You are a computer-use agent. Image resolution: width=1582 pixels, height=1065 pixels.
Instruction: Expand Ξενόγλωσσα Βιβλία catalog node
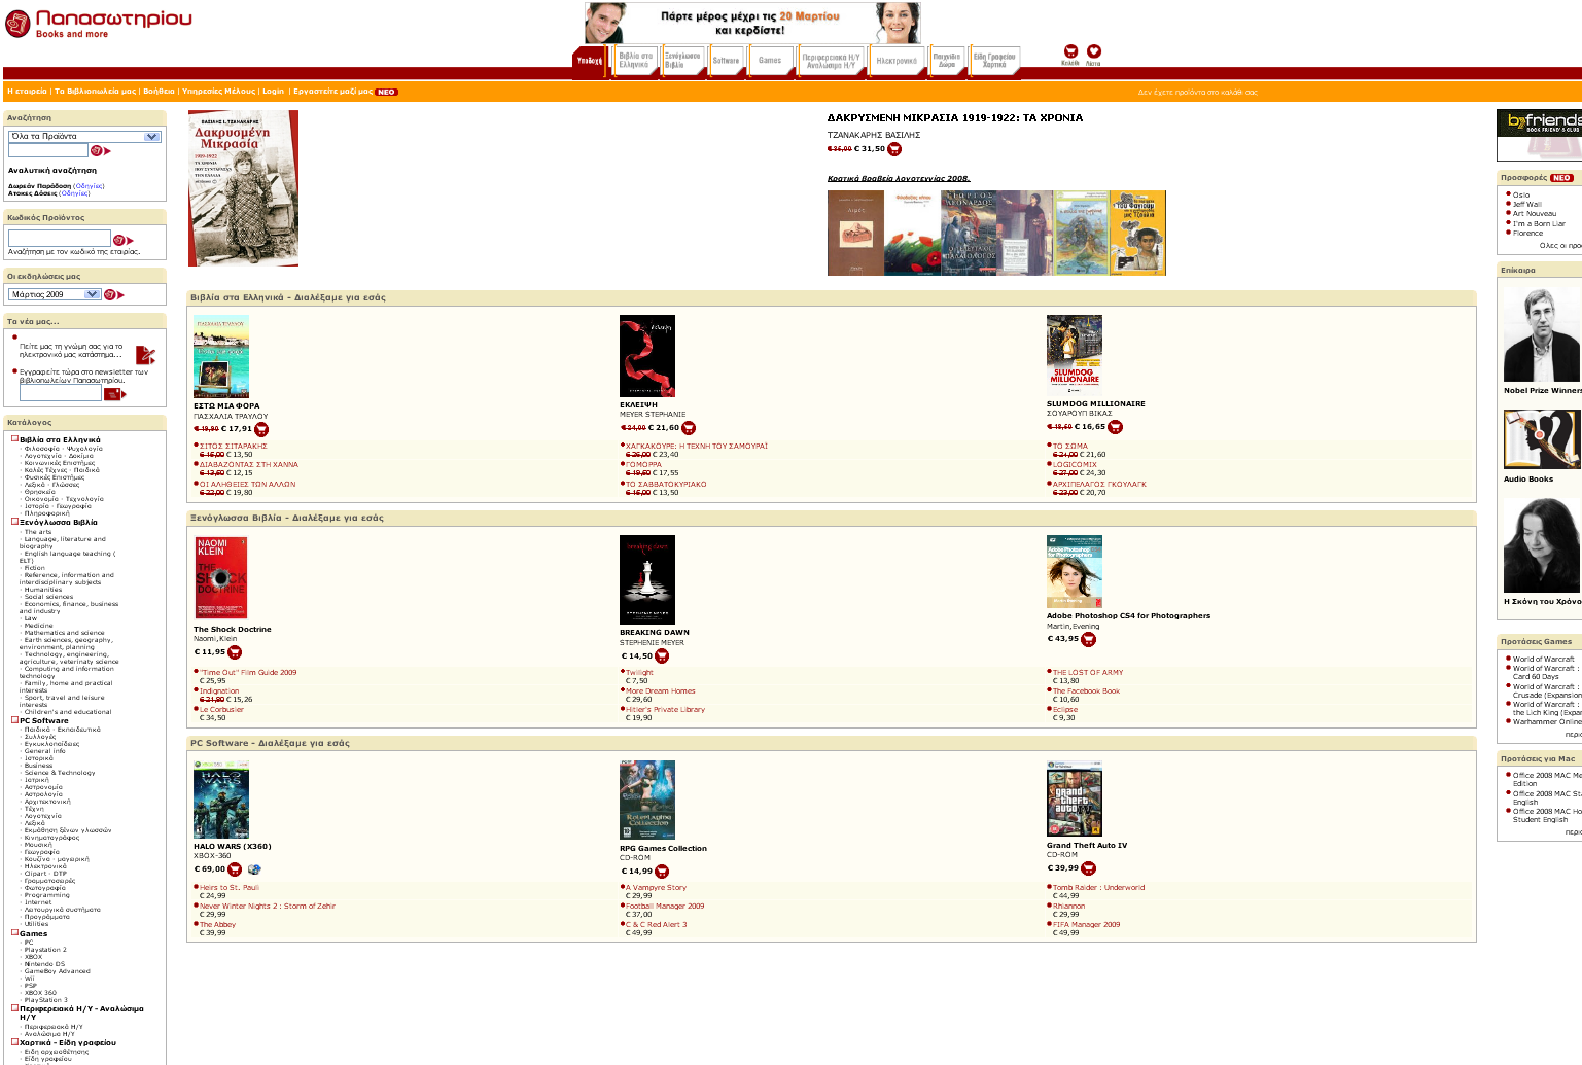tap(15, 521)
